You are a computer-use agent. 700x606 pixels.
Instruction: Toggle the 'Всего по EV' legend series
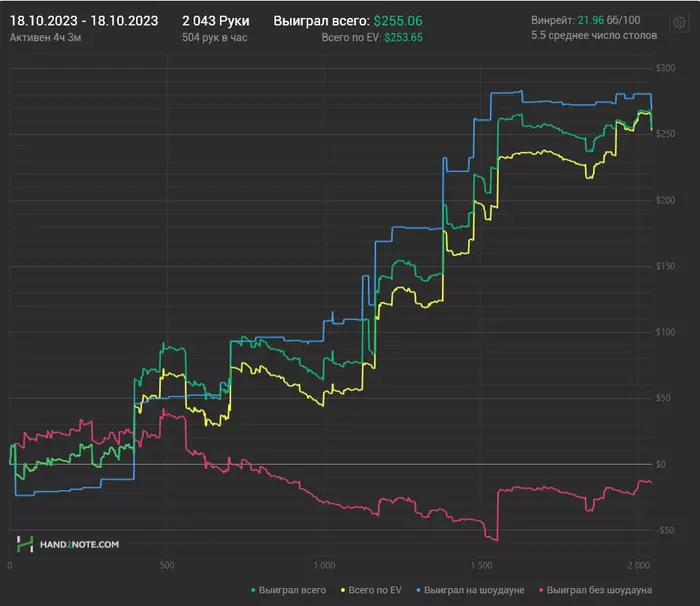pyautogui.click(x=371, y=590)
